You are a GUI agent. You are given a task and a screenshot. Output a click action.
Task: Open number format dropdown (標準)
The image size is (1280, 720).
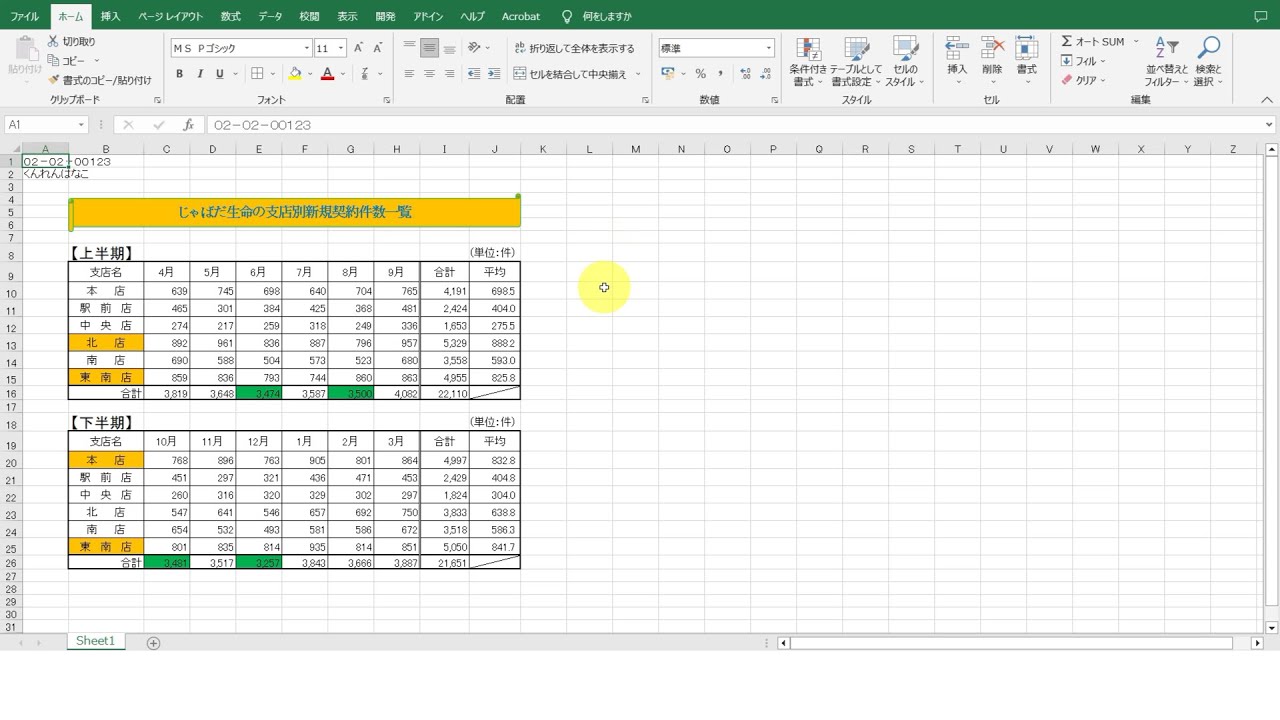[x=768, y=48]
